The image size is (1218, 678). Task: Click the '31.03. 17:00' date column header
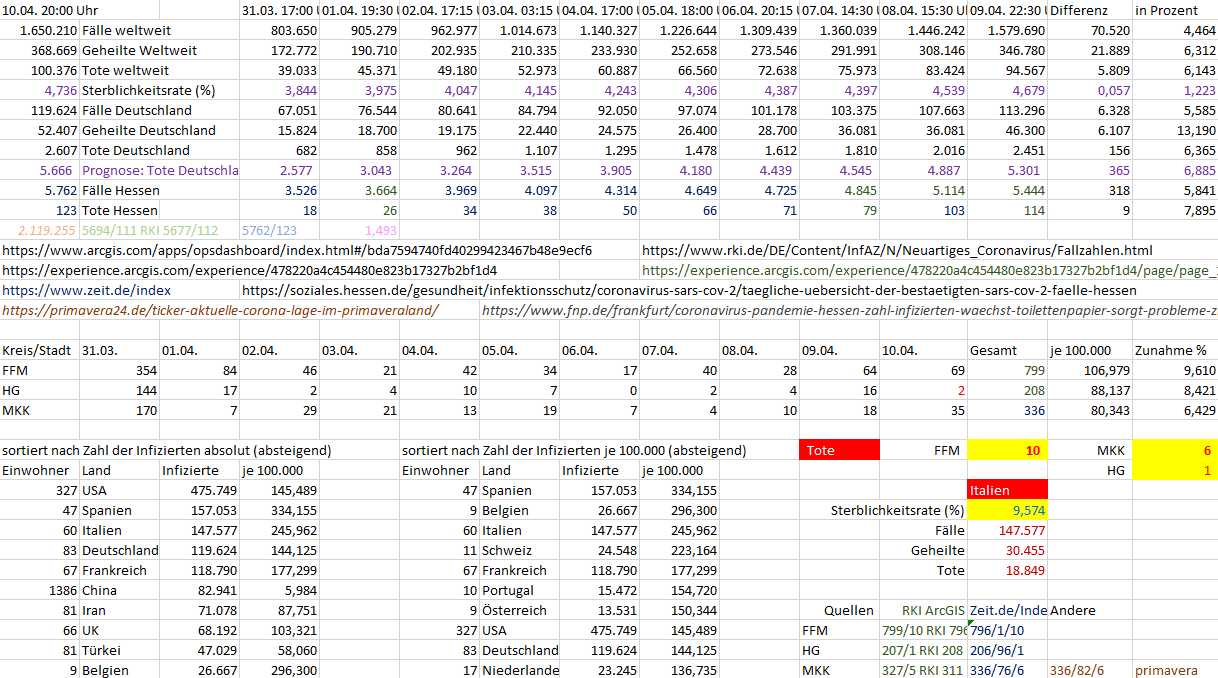[x=280, y=10]
